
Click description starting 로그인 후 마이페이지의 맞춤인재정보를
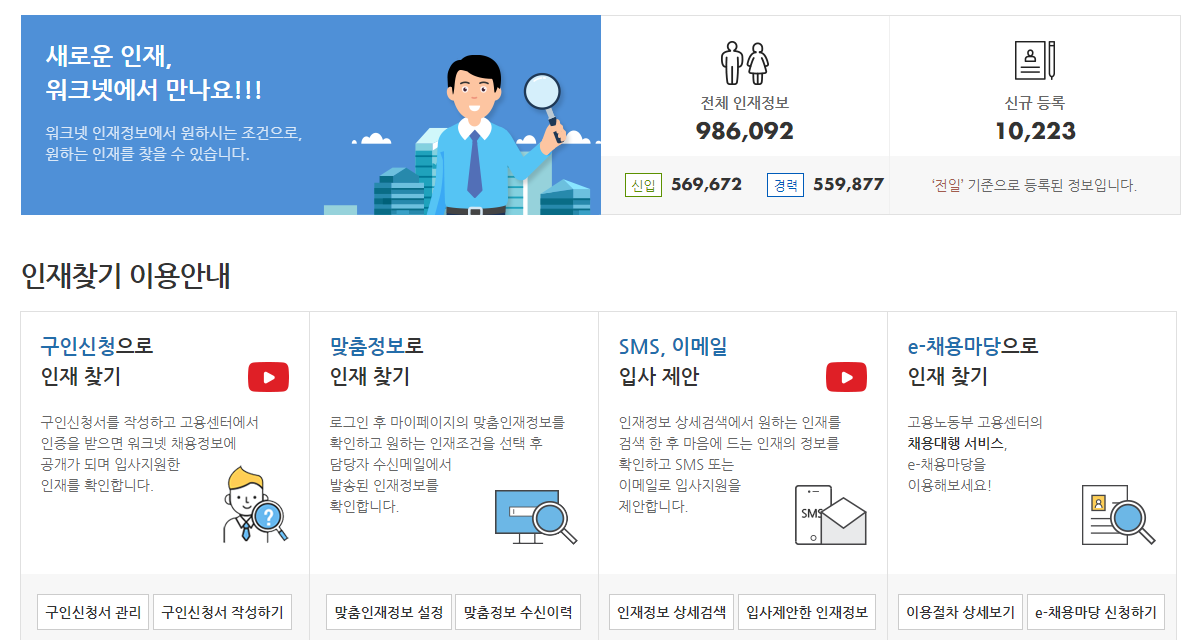[447, 463]
